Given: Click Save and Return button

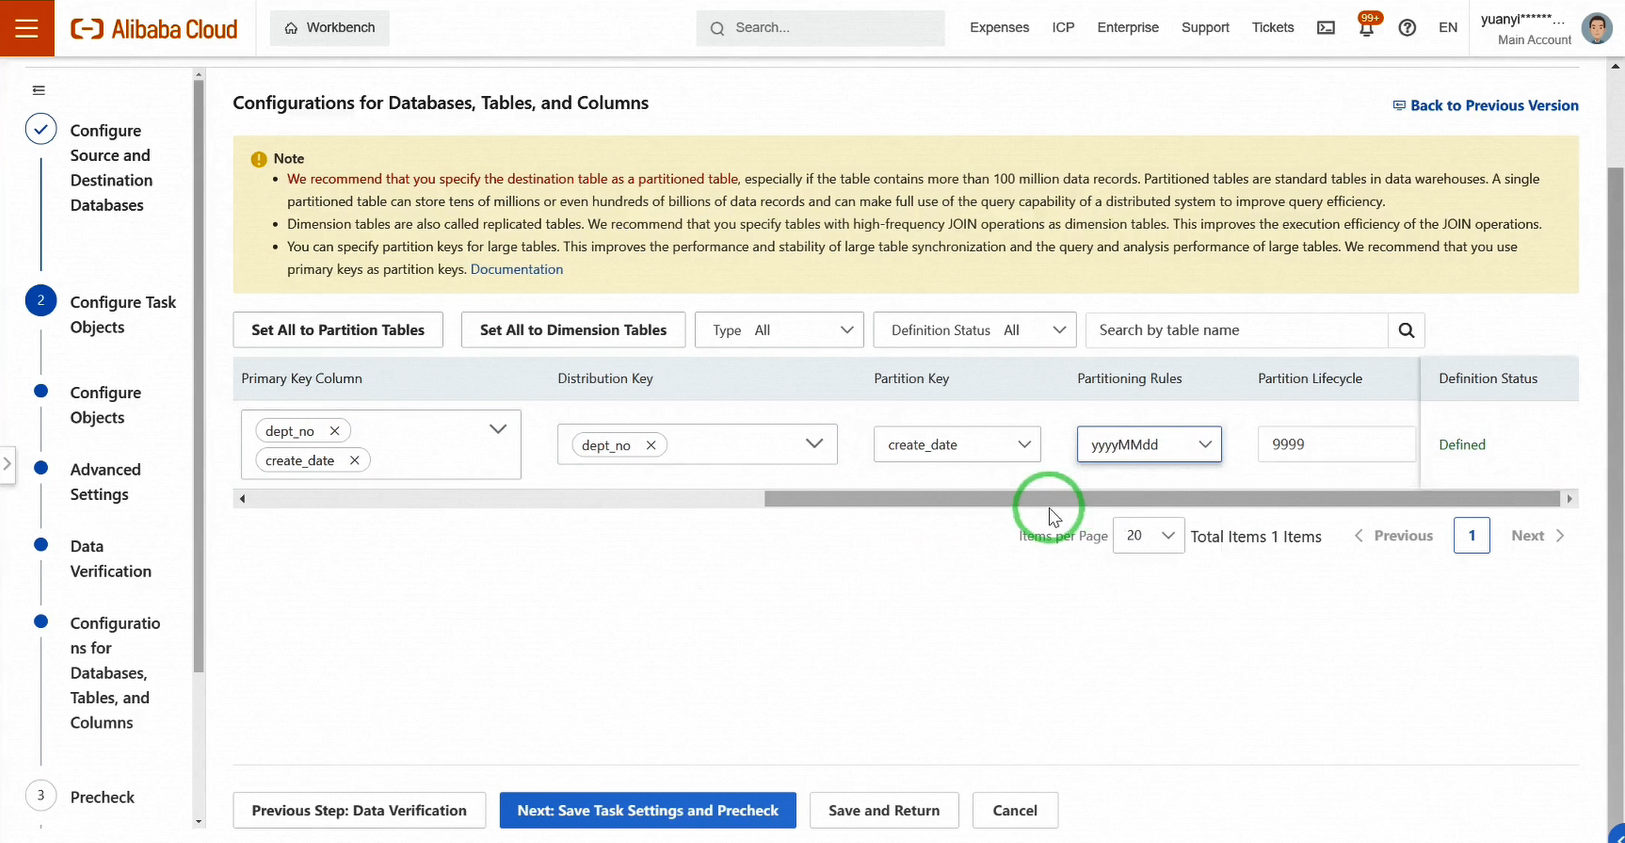Looking at the screenshot, I should 884,811.
